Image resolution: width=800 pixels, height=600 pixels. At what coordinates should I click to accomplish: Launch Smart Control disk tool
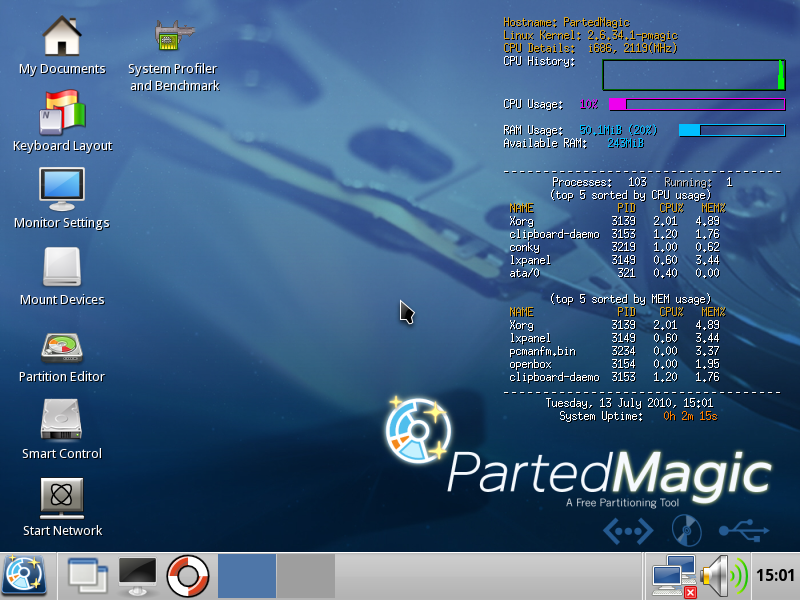(x=62, y=424)
